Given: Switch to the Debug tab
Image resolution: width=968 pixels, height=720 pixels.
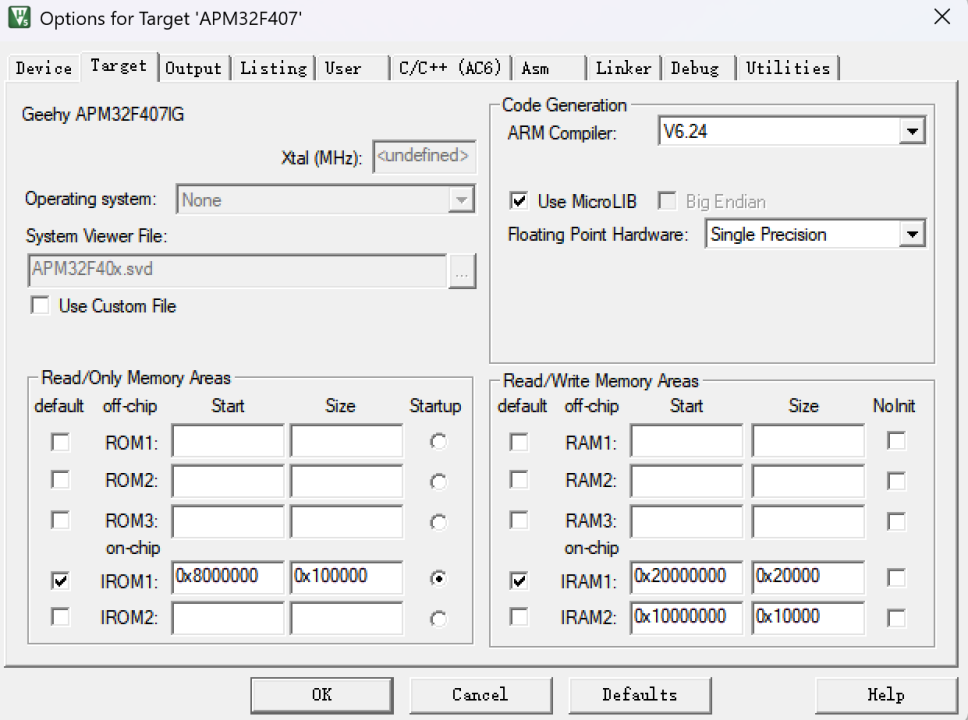Looking at the screenshot, I should click(695, 68).
